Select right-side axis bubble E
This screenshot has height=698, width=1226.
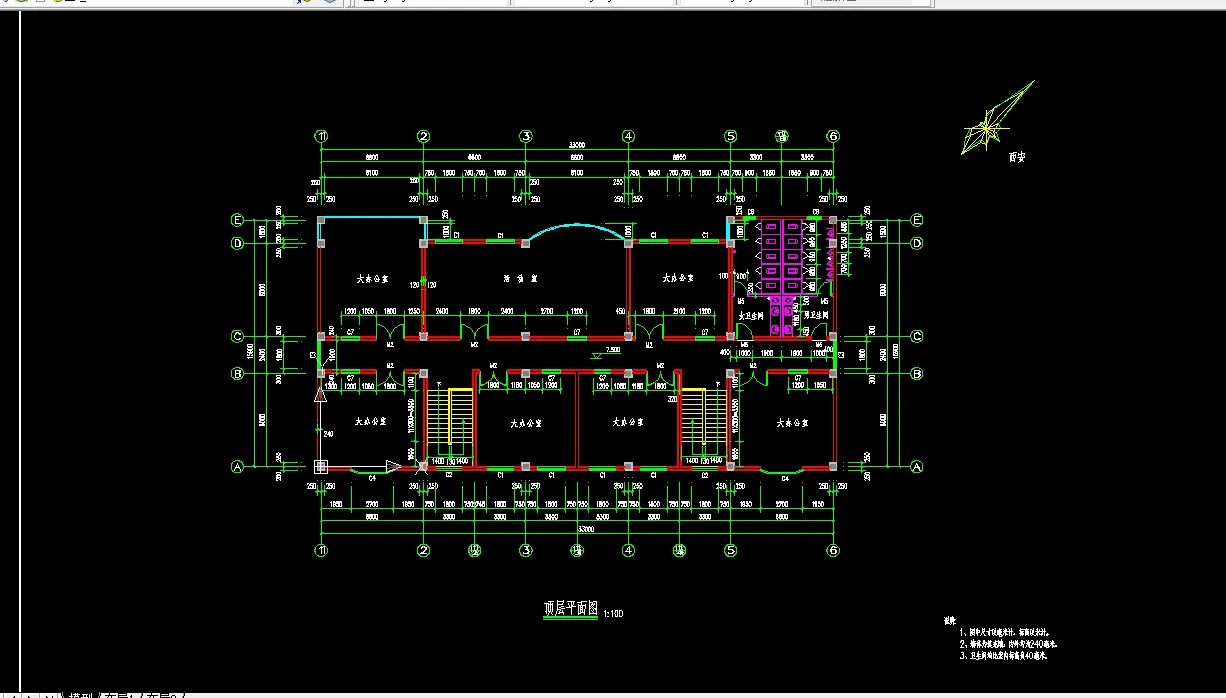[x=916, y=220]
